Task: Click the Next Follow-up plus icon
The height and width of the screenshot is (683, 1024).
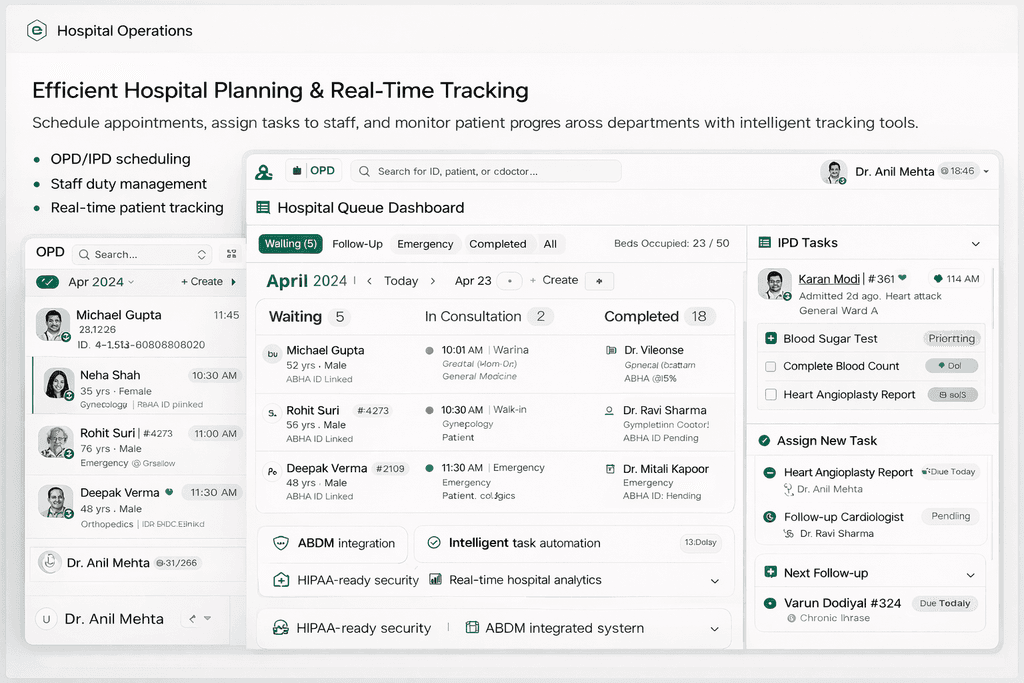Action: click(770, 573)
